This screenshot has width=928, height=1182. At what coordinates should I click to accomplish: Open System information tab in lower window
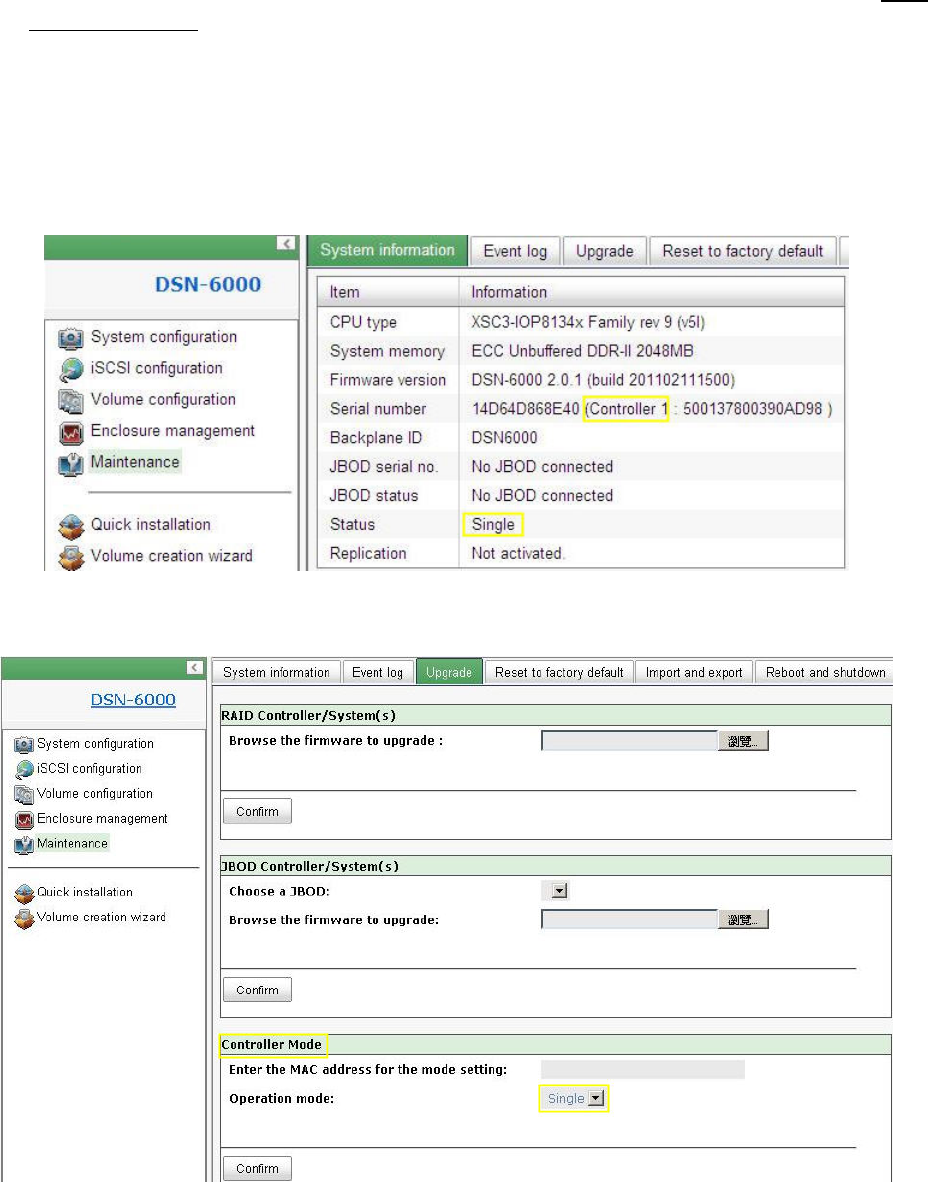click(276, 672)
